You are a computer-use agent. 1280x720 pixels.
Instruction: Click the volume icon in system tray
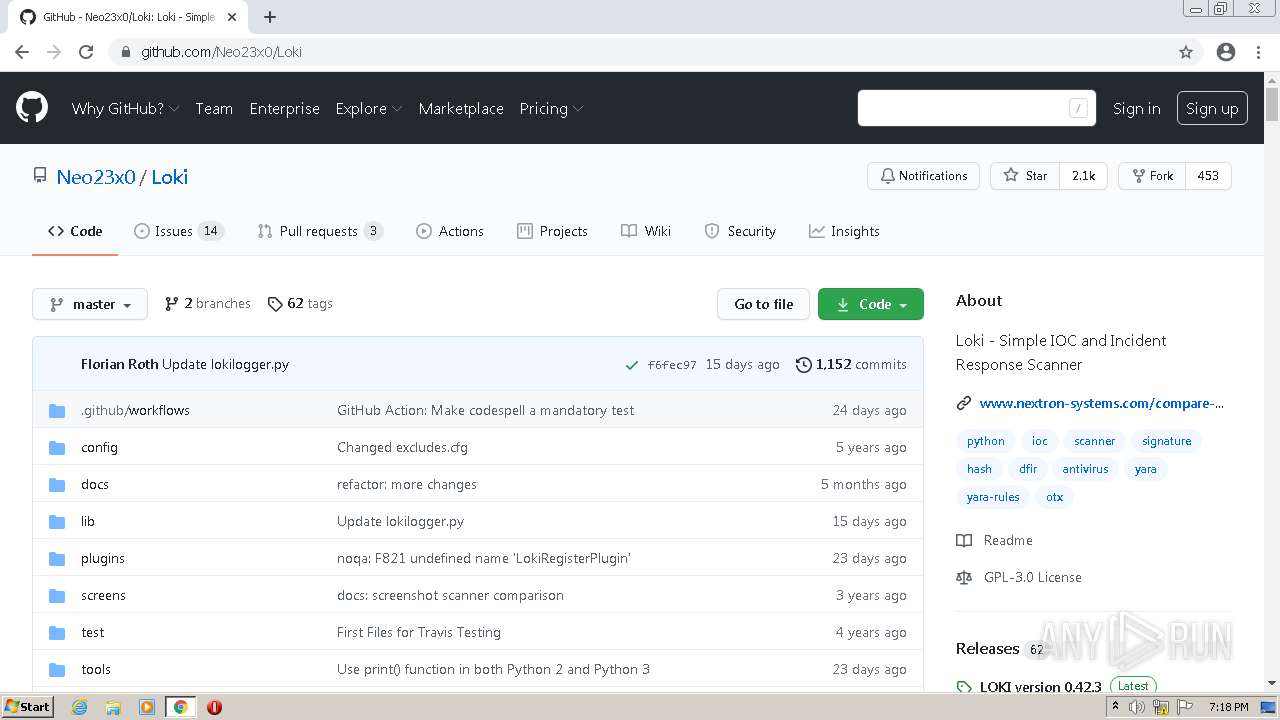click(x=1137, y=707)
